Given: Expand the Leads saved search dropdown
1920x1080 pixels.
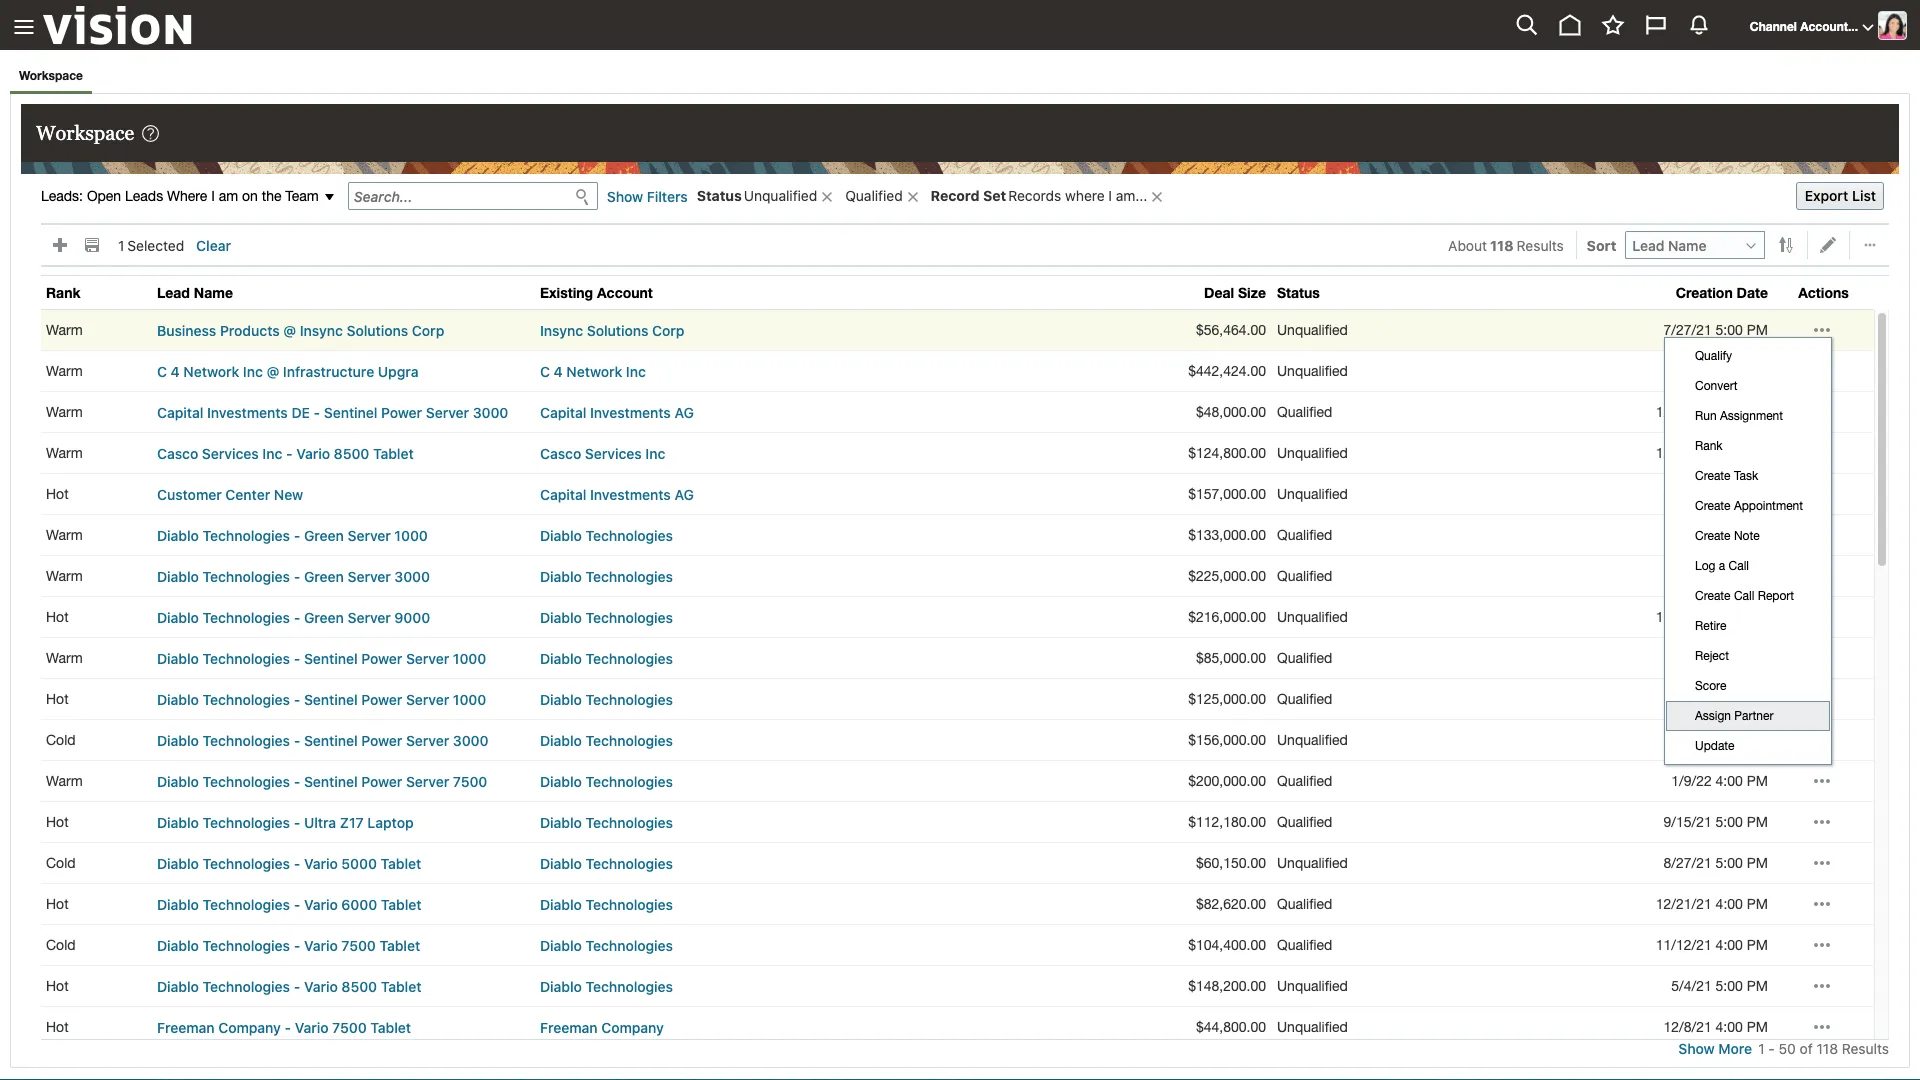Looking at the screenshot, I should (329, 197).
